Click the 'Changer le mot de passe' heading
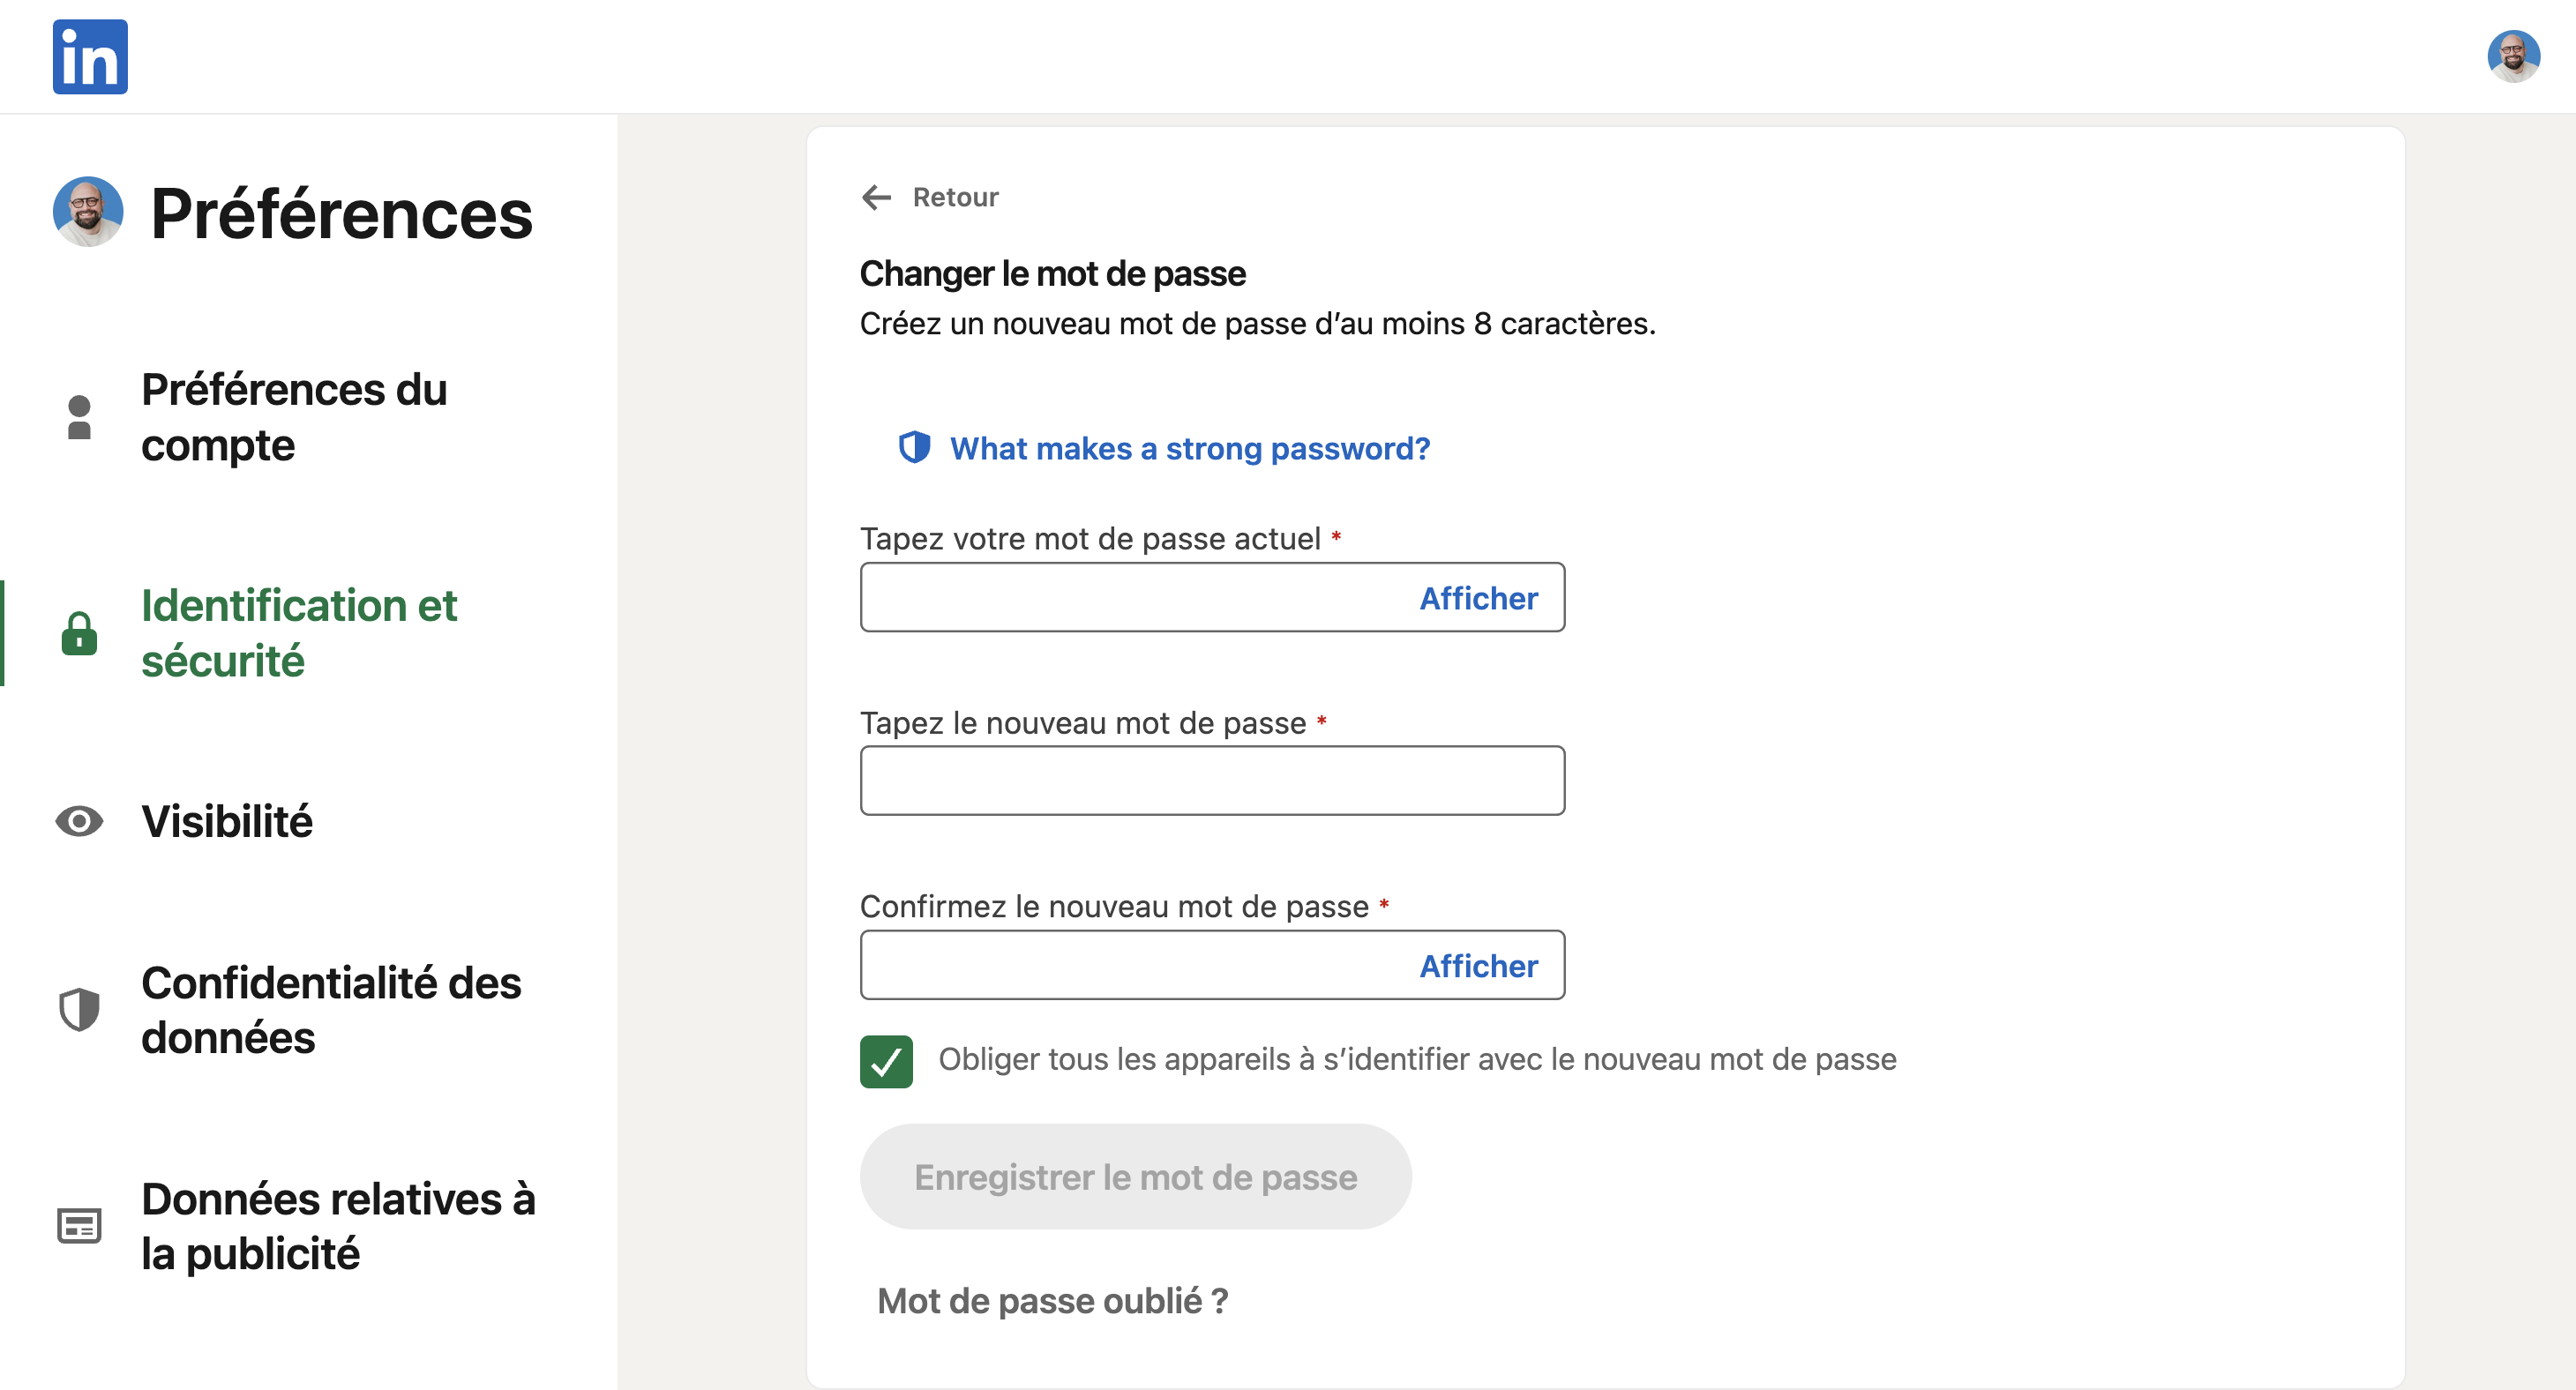This screenshot has height=1390, width=2576. click(x=1052, y=273)
